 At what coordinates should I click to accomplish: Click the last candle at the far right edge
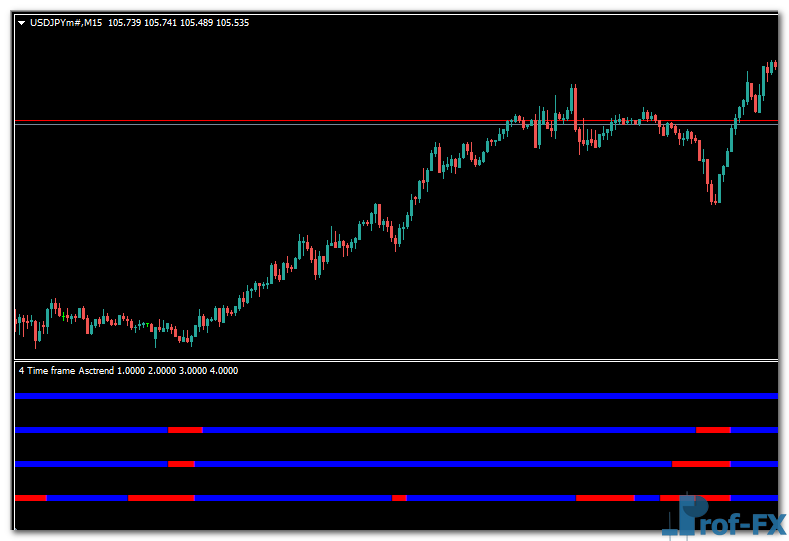[x=774, y=64]
